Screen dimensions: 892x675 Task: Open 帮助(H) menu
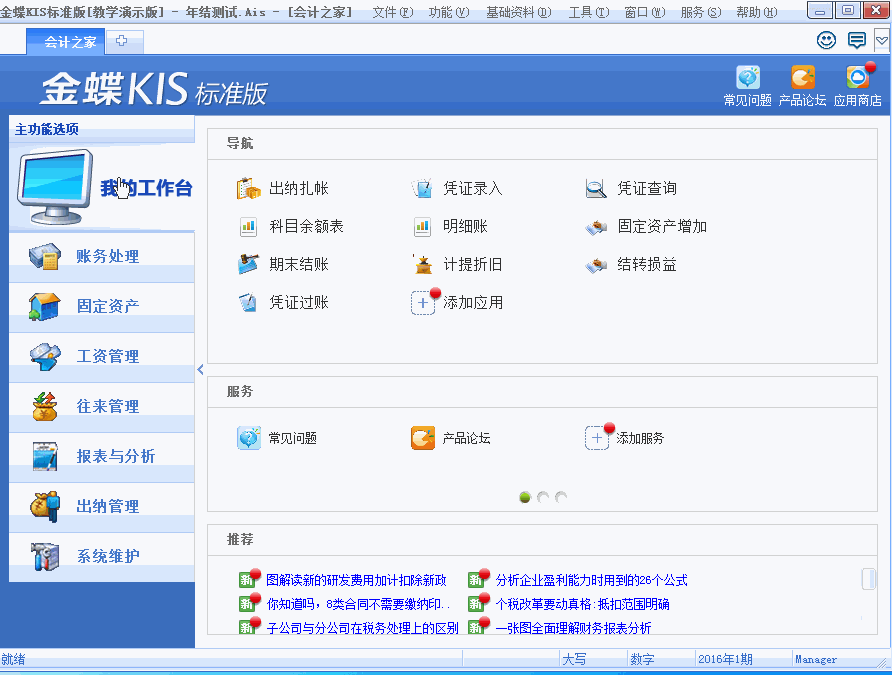click(757, 12)
